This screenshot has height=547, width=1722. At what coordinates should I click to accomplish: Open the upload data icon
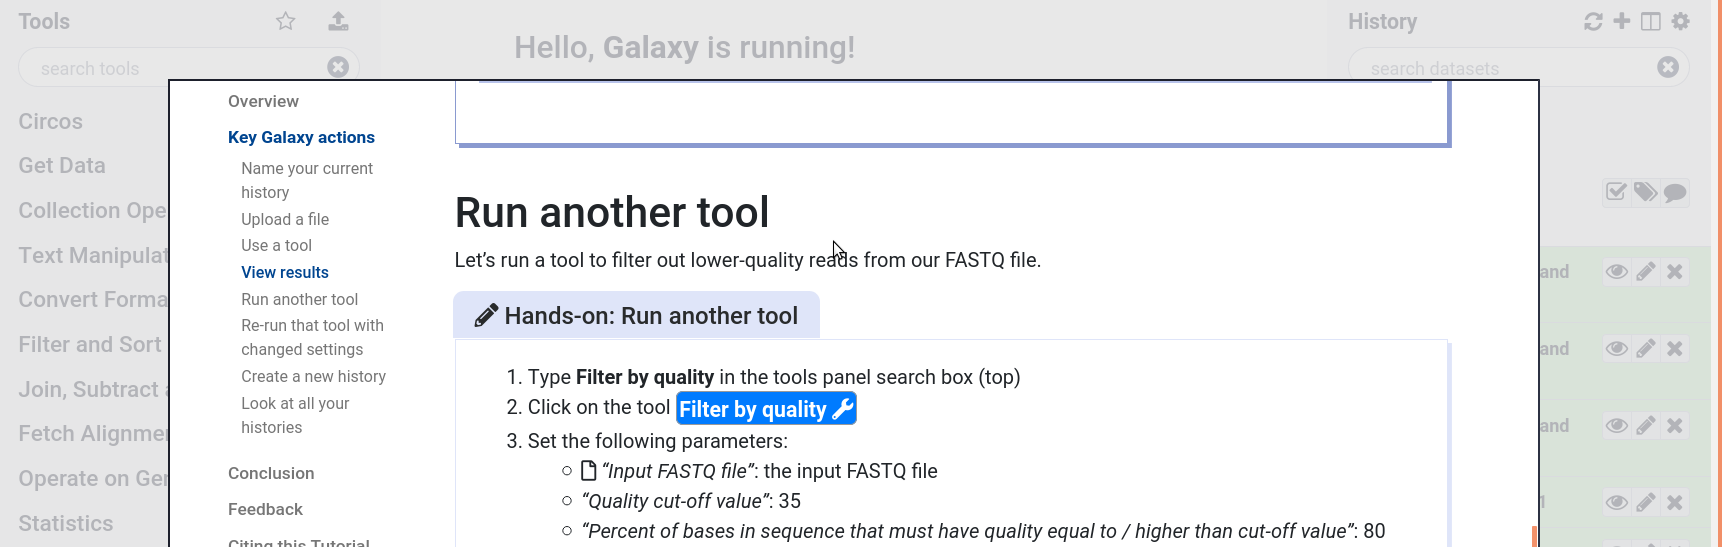(x=338, y=21)
